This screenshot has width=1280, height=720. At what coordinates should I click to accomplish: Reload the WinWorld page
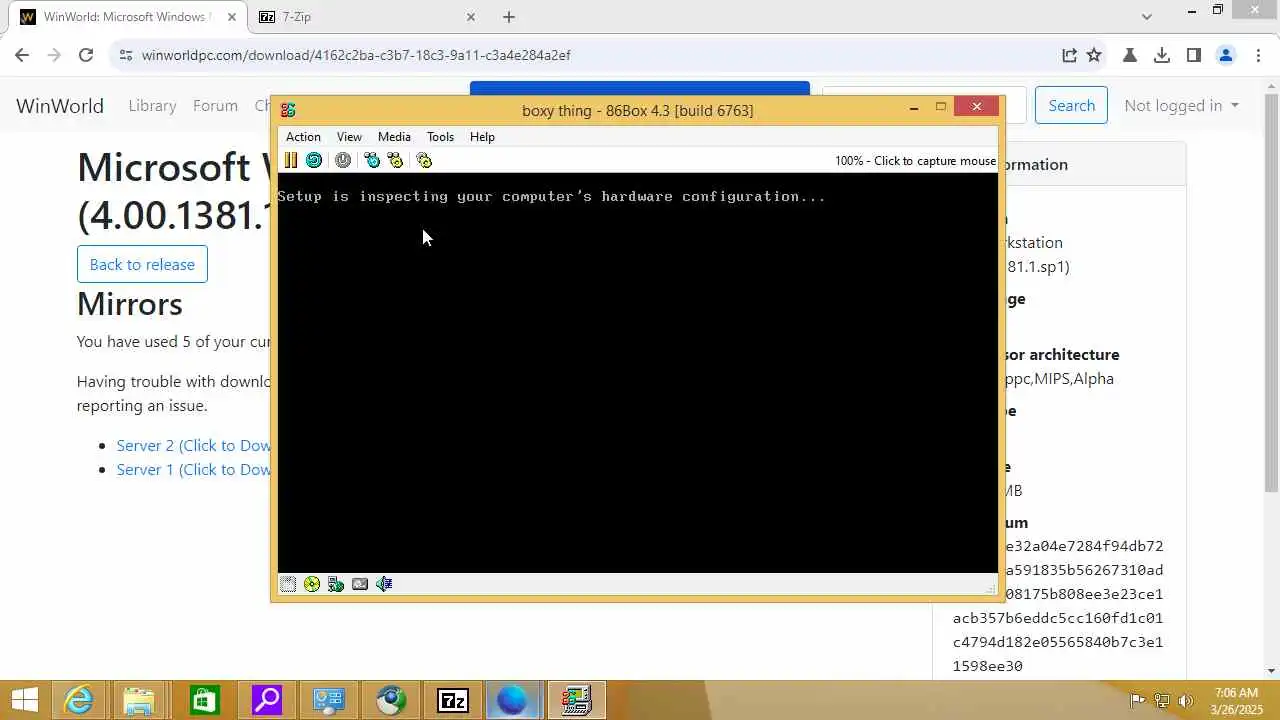point(86,55)
